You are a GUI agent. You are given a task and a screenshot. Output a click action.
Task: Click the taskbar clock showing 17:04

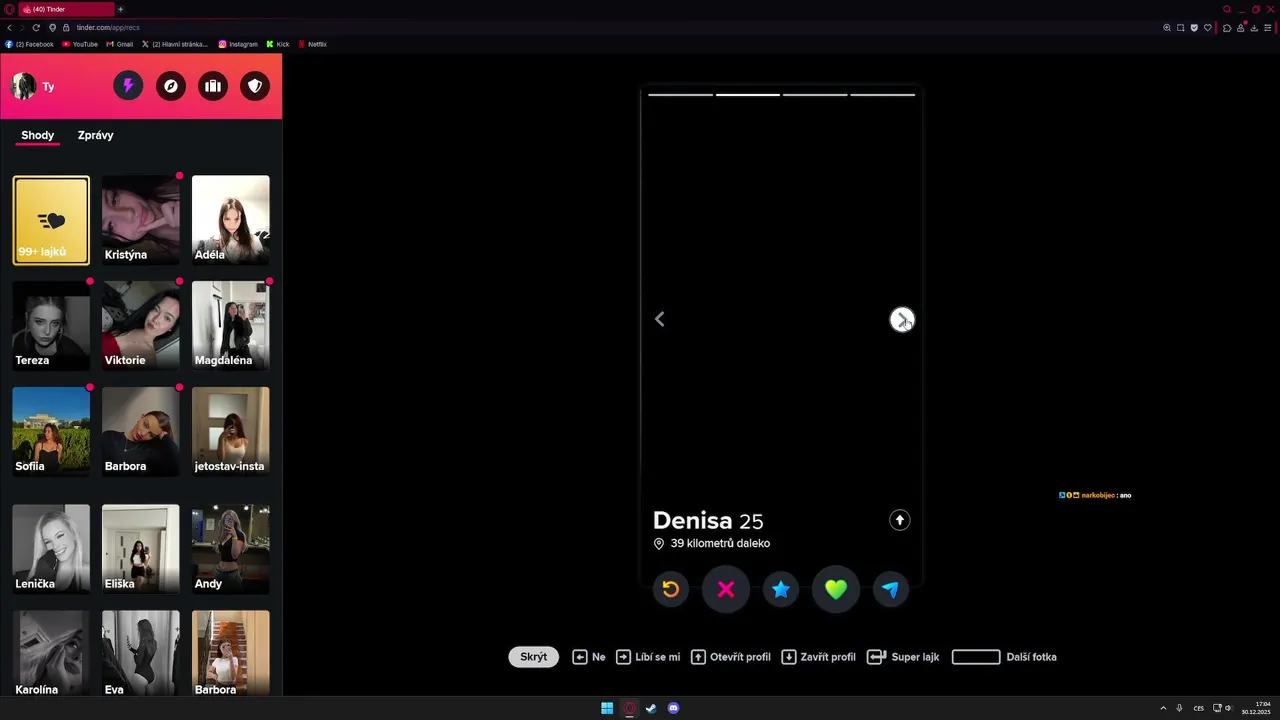(1256, 708)
